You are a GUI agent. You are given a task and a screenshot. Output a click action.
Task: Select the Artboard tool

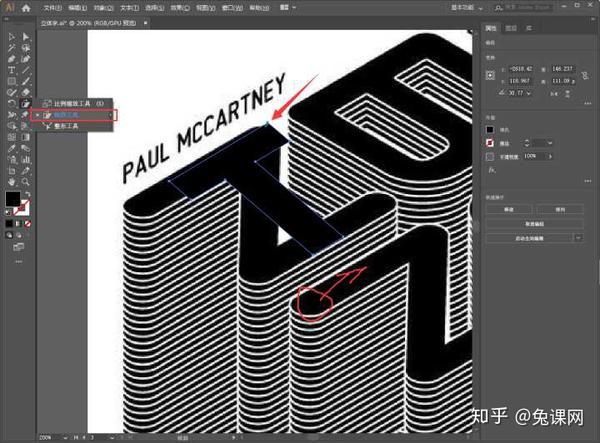coord(11,171)
